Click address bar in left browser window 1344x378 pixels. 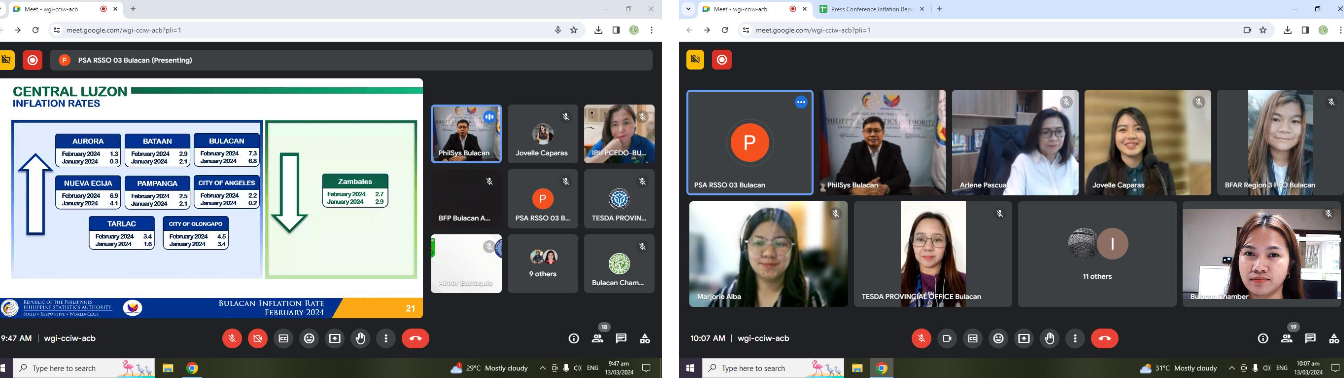315,30
